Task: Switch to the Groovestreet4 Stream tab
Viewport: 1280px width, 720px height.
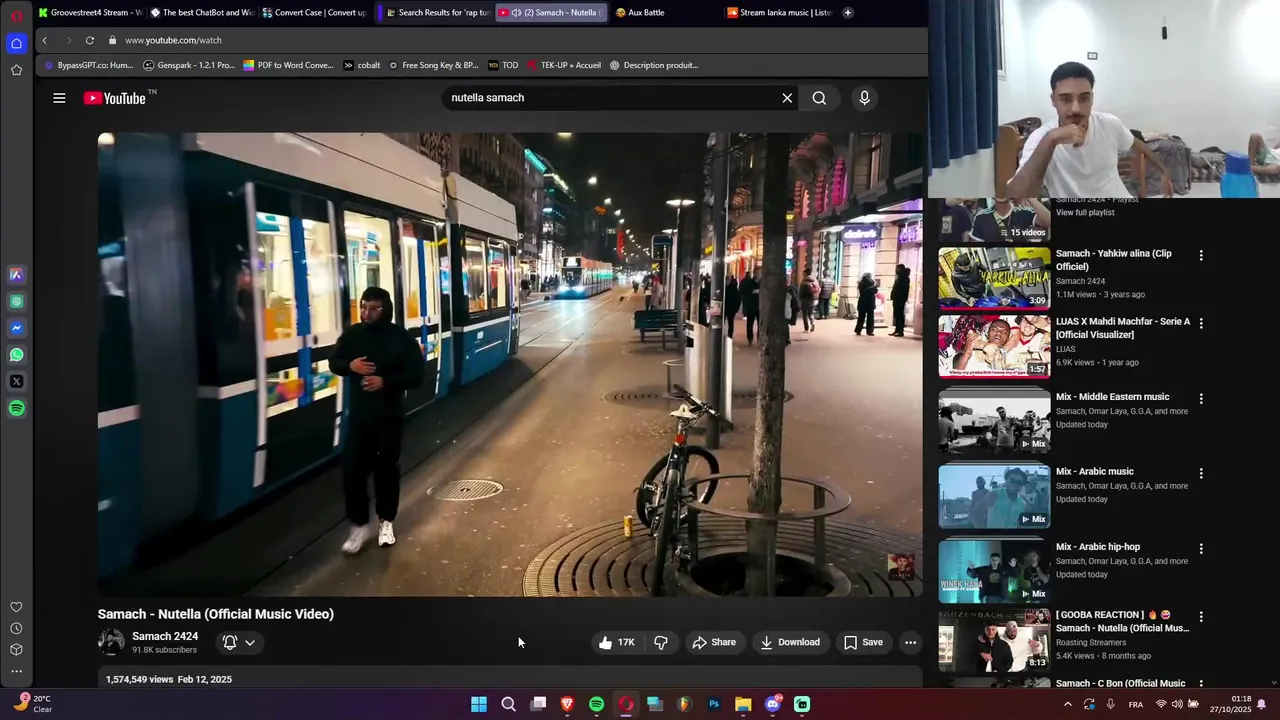Action: pos(90,13)
